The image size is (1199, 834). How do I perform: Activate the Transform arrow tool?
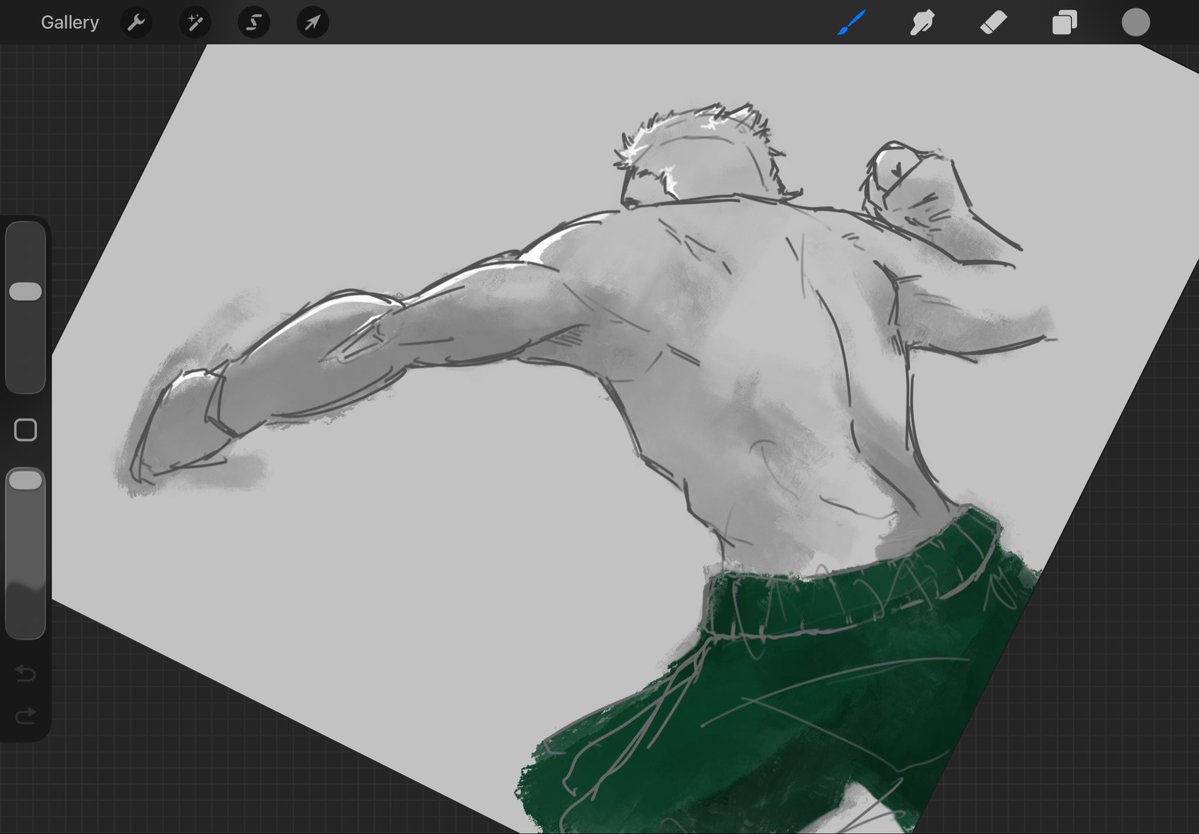[313, 22]
